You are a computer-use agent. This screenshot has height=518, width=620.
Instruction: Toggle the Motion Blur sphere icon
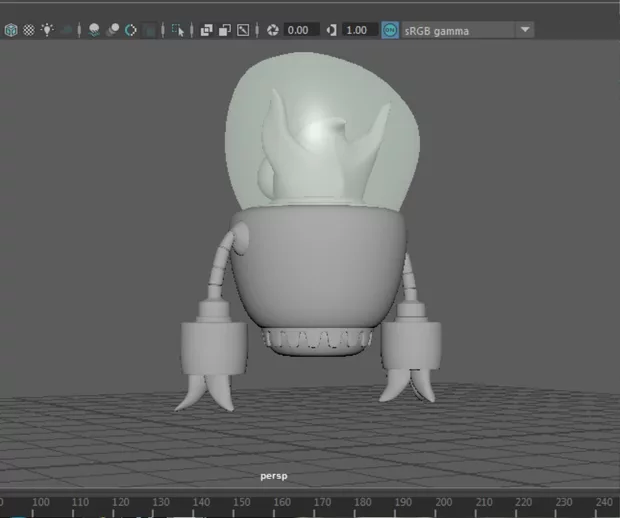click(x=113, y=30)
